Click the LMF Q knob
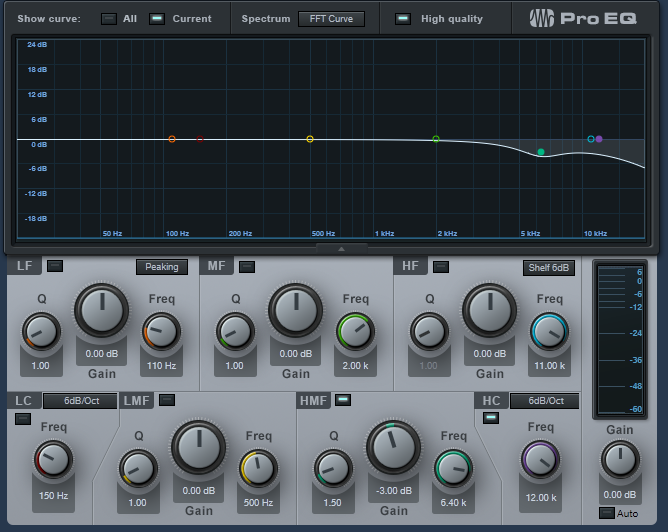Screen dimensions: 668x532 pos(138,469)
